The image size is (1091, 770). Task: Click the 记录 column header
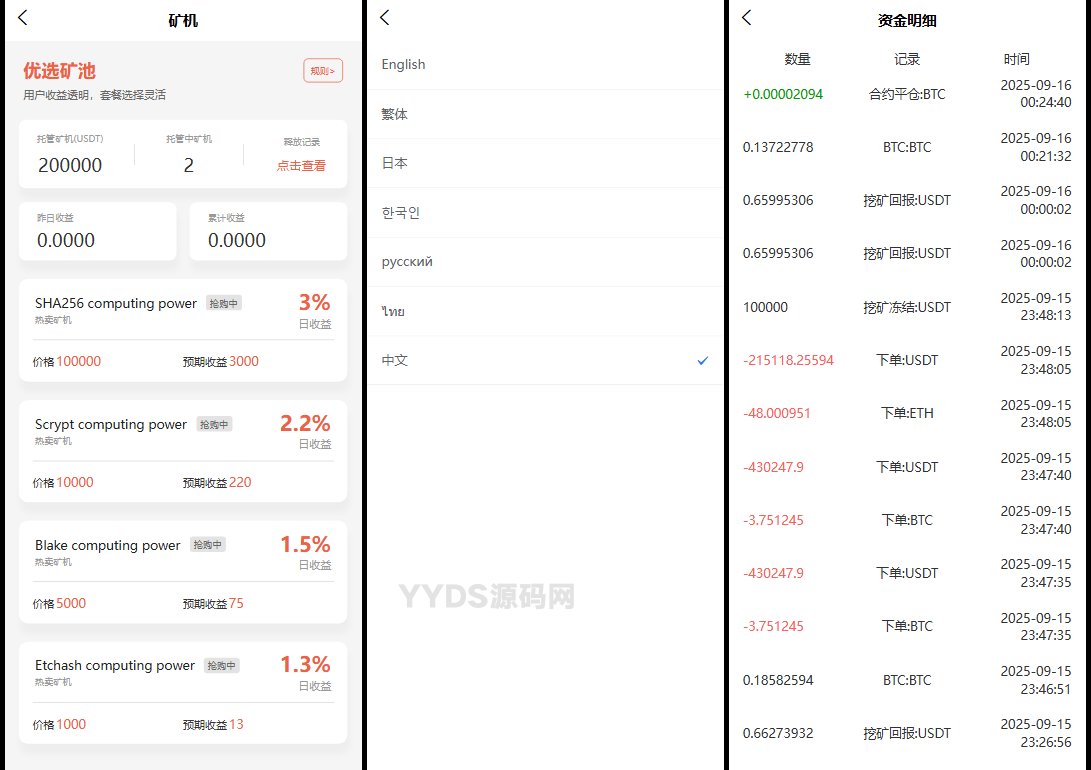(x=907, y=59)
